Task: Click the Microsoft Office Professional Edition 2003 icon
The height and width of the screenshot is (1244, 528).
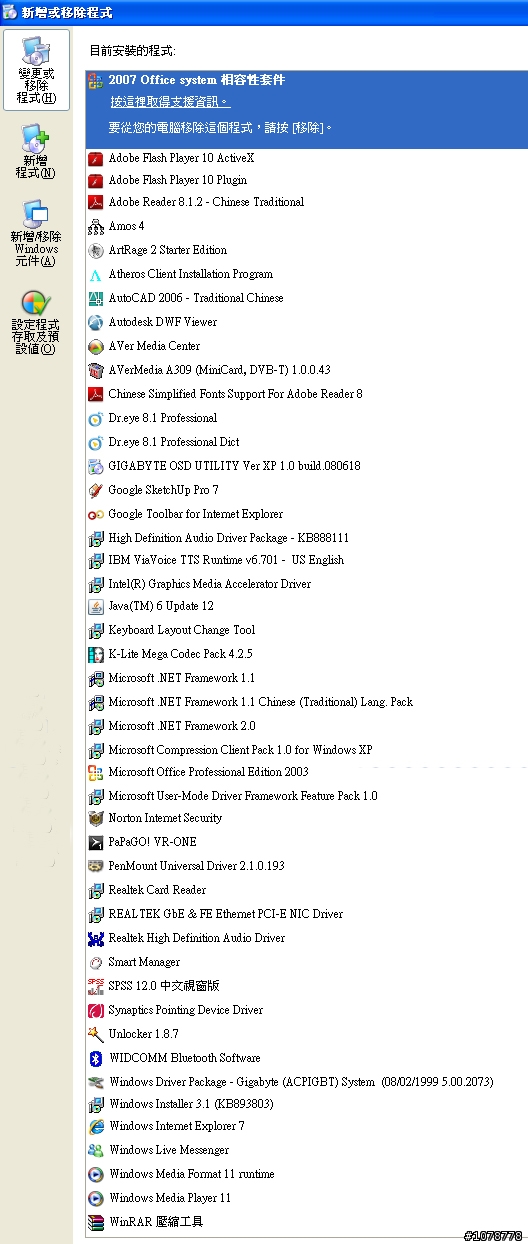Action: (96, 772)
